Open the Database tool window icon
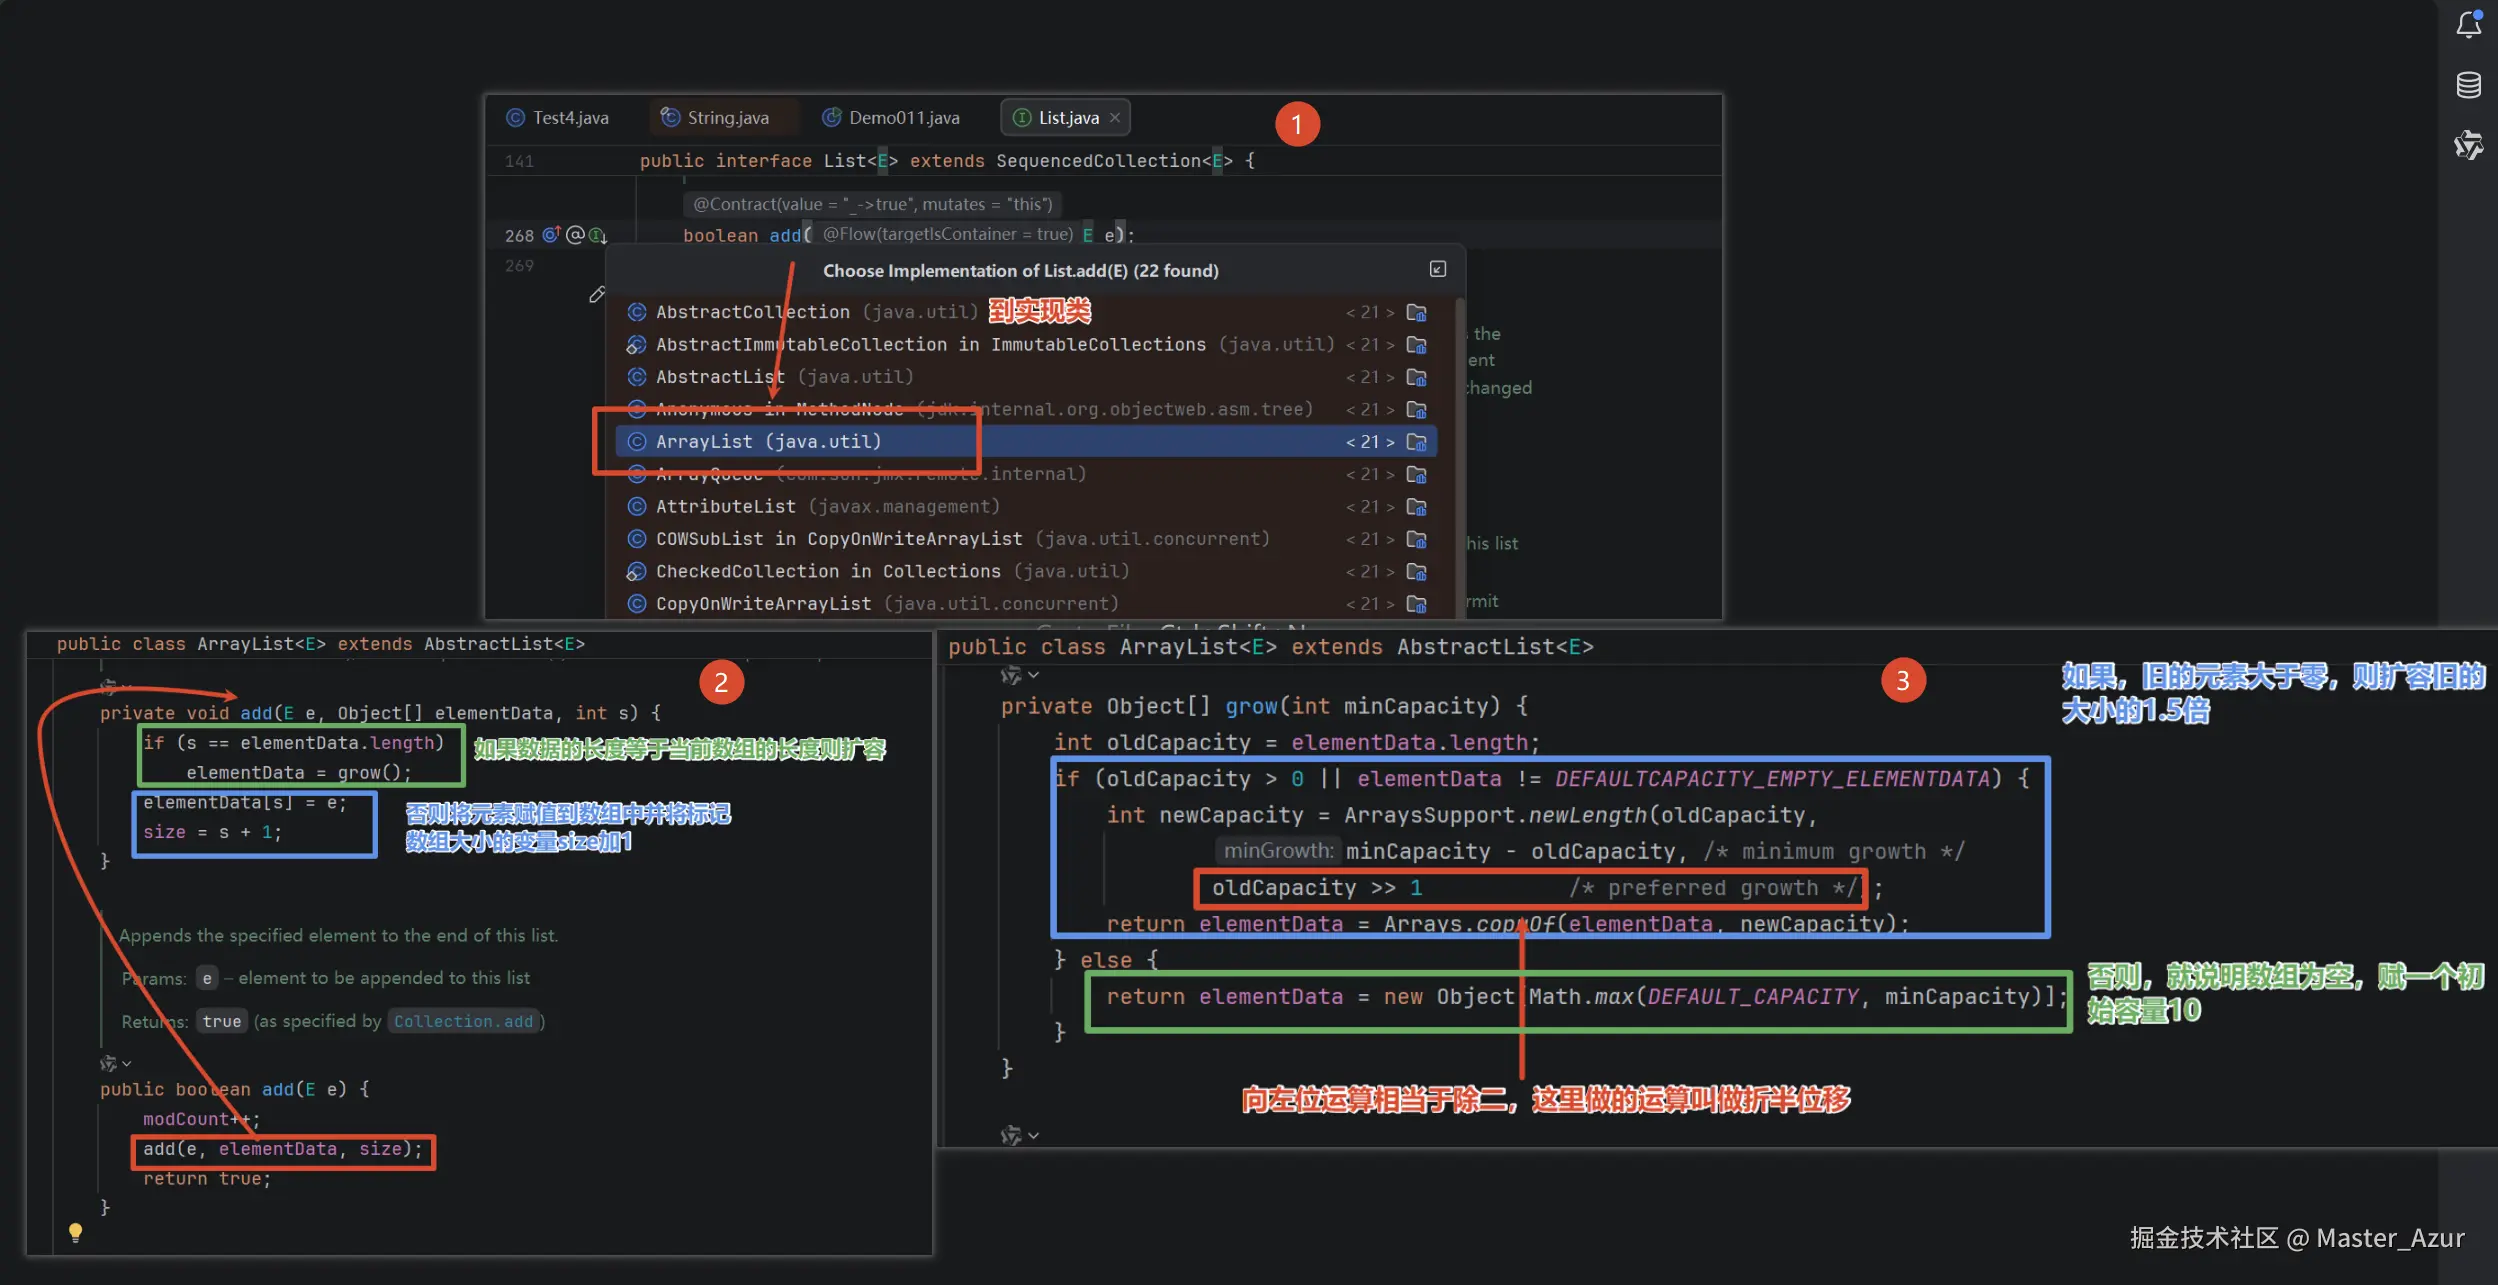Image resolution: width=2498 pixels, height=1285 pixels. click(x=2468, y=85)
